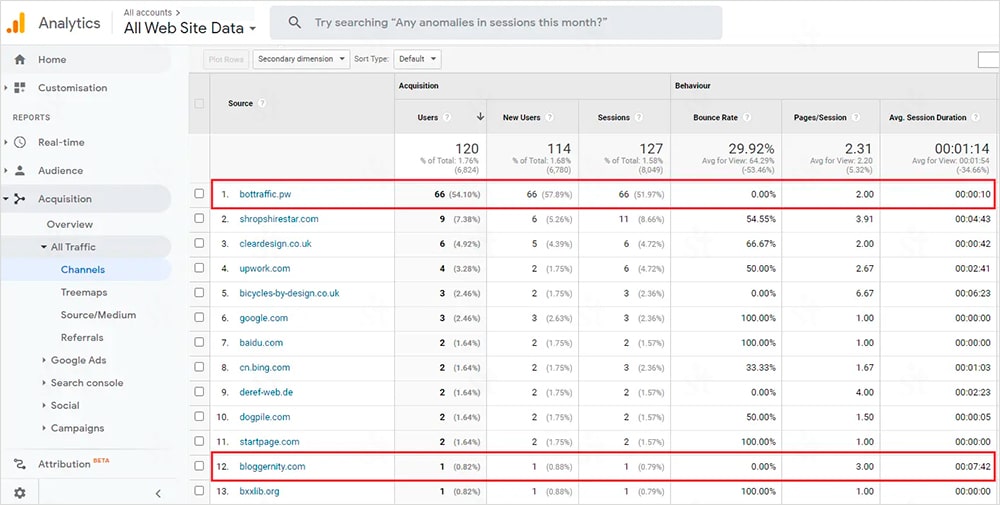Click the Attribution loop icon
The image size is (1000, 505).
coord(20,464)
